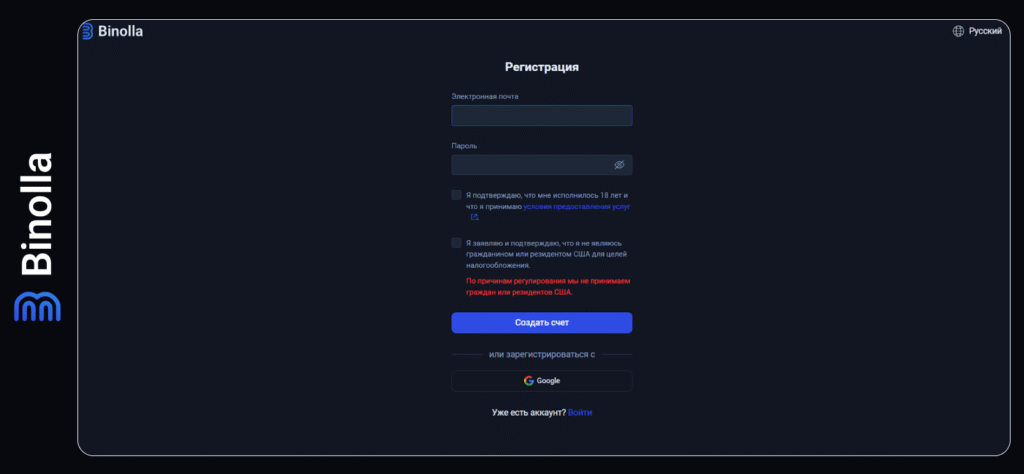Screen dimensions: 1024x474
Task: Click the Binolla header brand name text
Action: pyautogui.click(x=120, y=31)
